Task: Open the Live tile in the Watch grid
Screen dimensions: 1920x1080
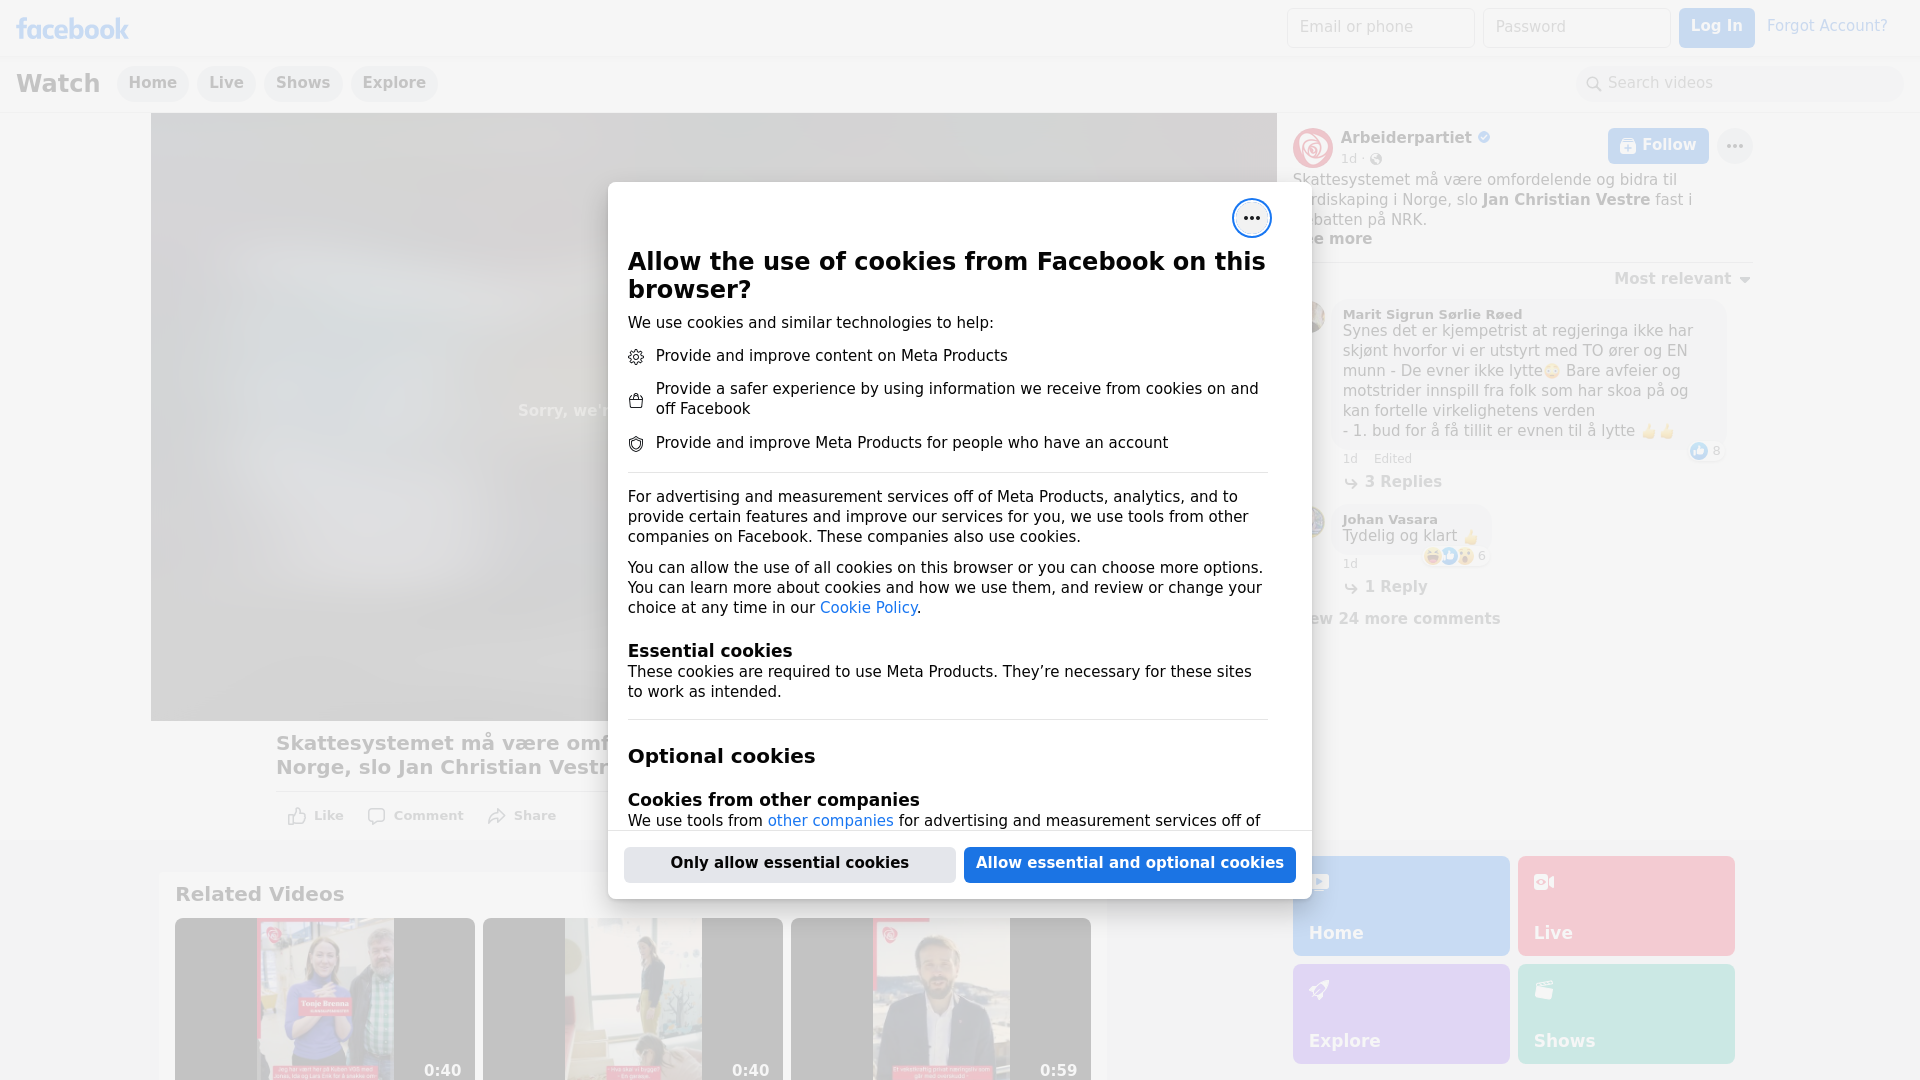Action: click(x=1626, y=906)
